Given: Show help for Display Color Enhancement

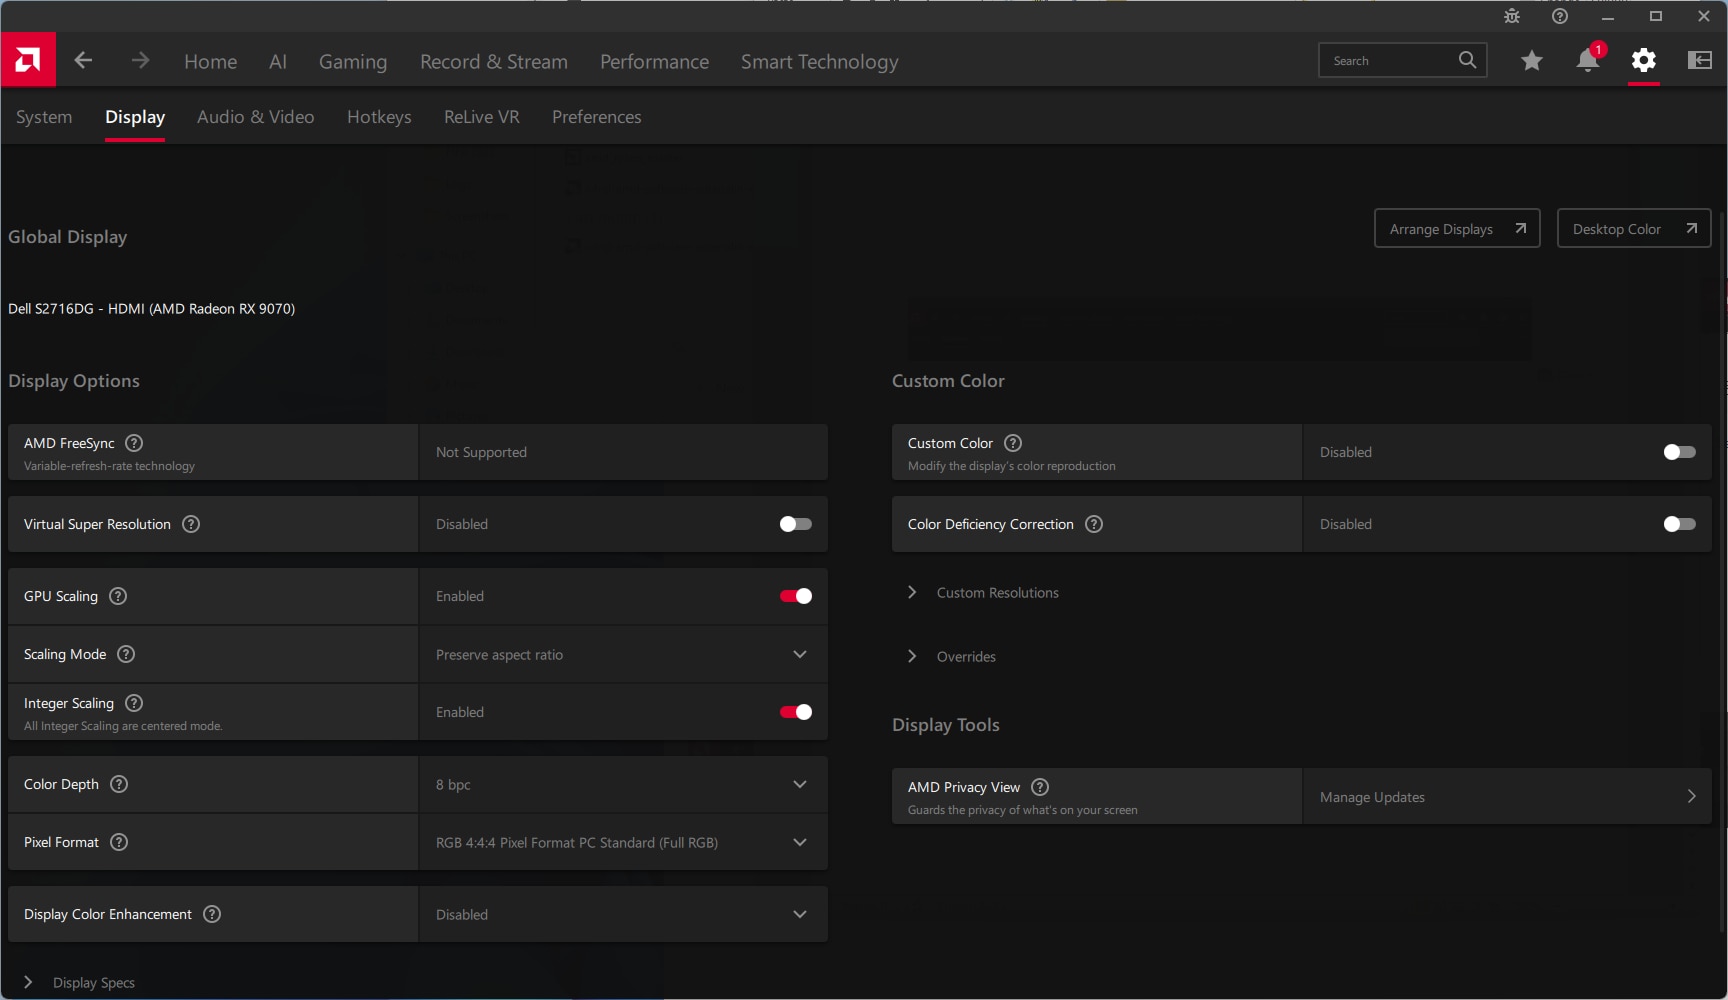Looking at the screenshot, I should (212, 914).
